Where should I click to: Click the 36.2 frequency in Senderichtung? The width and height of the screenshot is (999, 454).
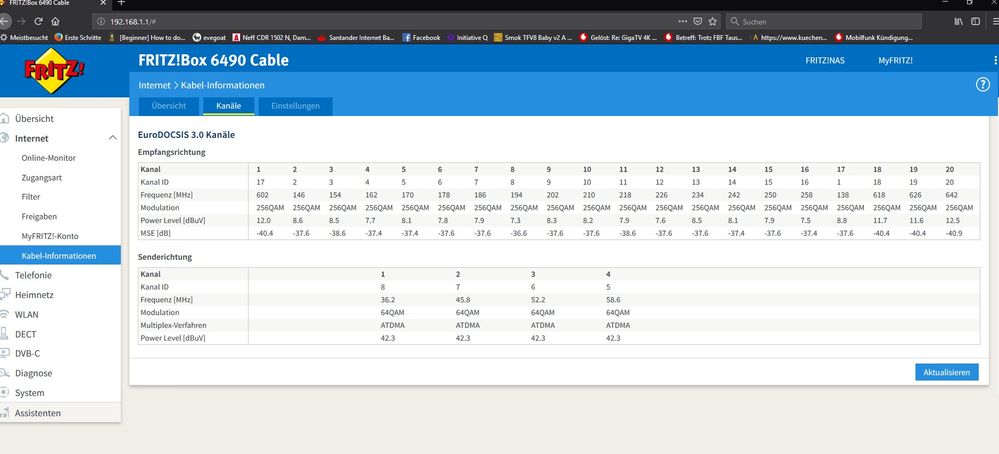tap(387, 299)
